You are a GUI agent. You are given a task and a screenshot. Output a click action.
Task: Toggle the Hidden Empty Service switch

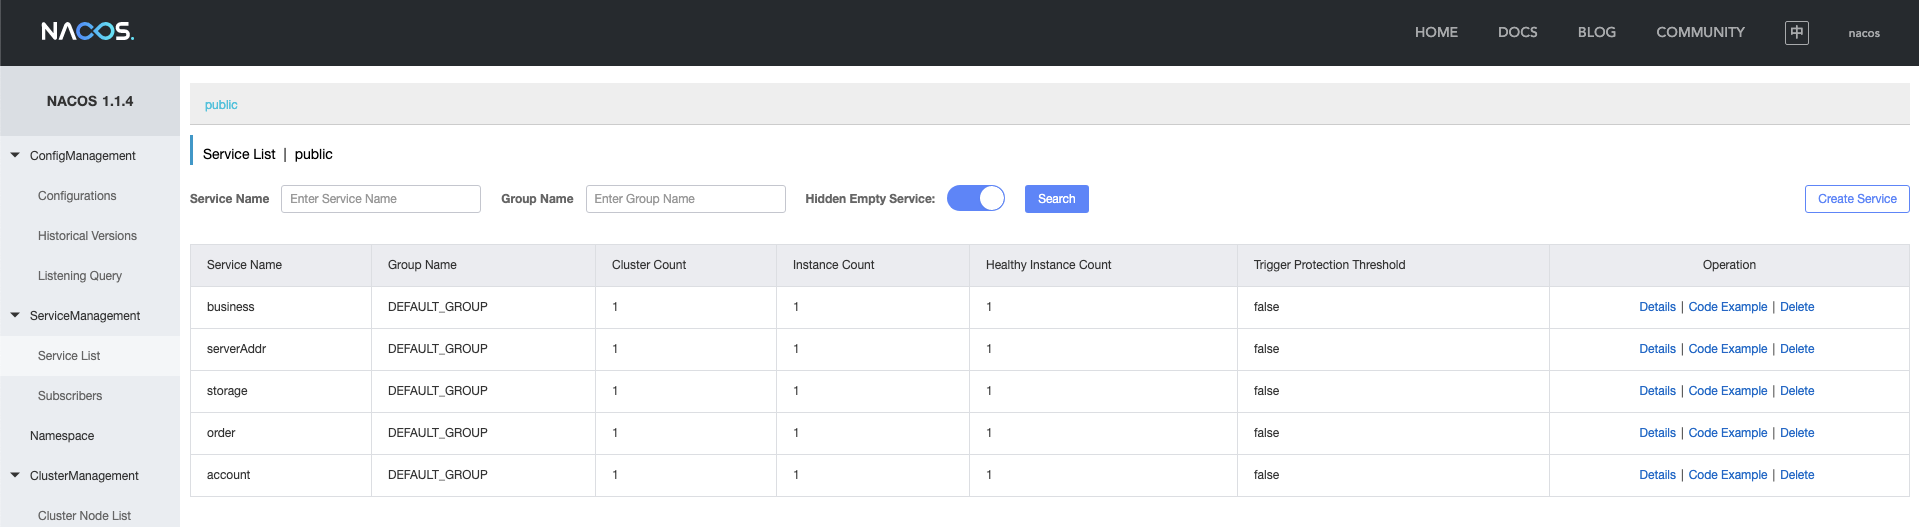coord(975,198)
